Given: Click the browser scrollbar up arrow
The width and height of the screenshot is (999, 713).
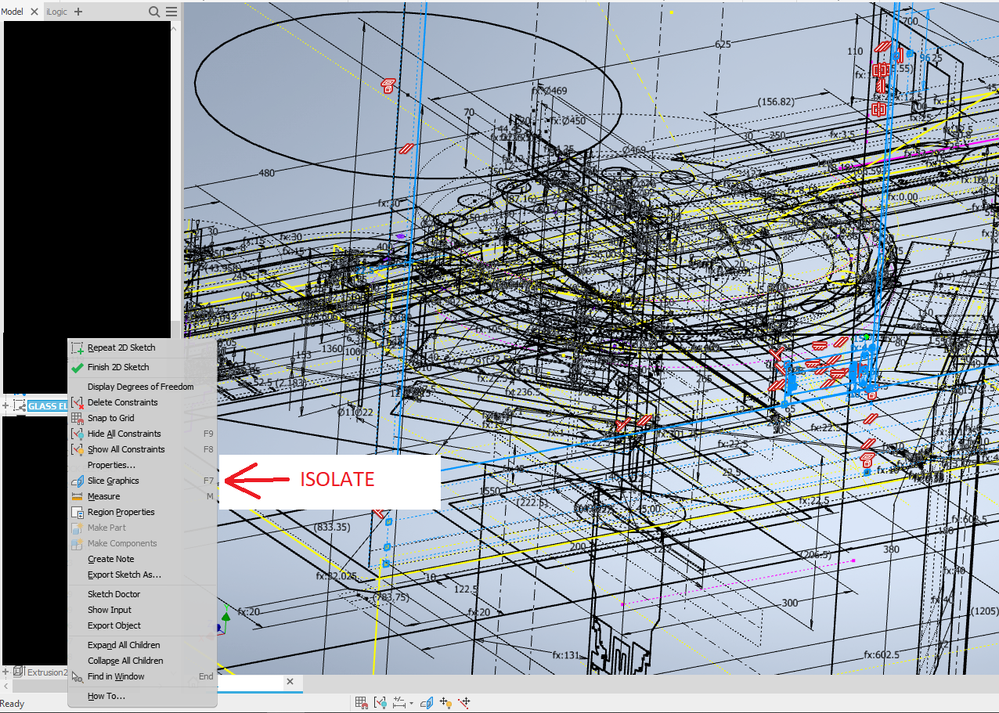Looking at the screenshot, I should (x=175, y=27).
